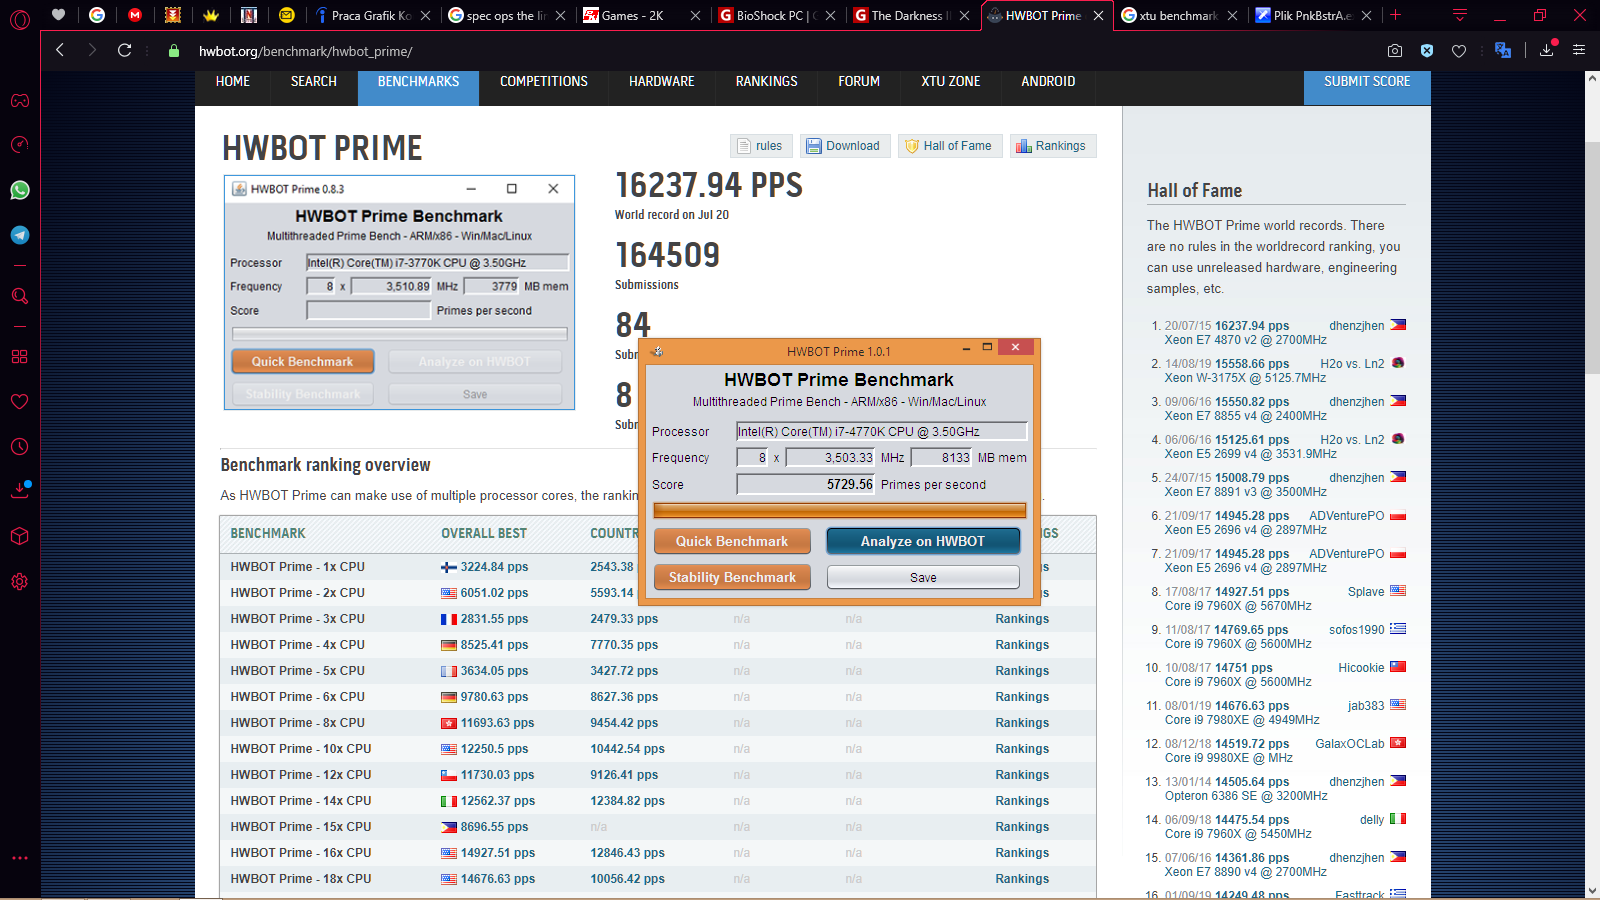1600x900 pixels.
Task: Open user GalaxOCLab in Hall of Fame
Action: [1350, 744]
